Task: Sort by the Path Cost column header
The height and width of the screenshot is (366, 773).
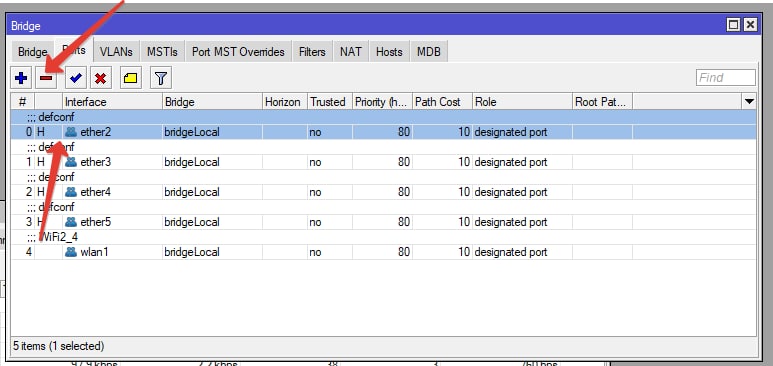Action: click(442, 102)
